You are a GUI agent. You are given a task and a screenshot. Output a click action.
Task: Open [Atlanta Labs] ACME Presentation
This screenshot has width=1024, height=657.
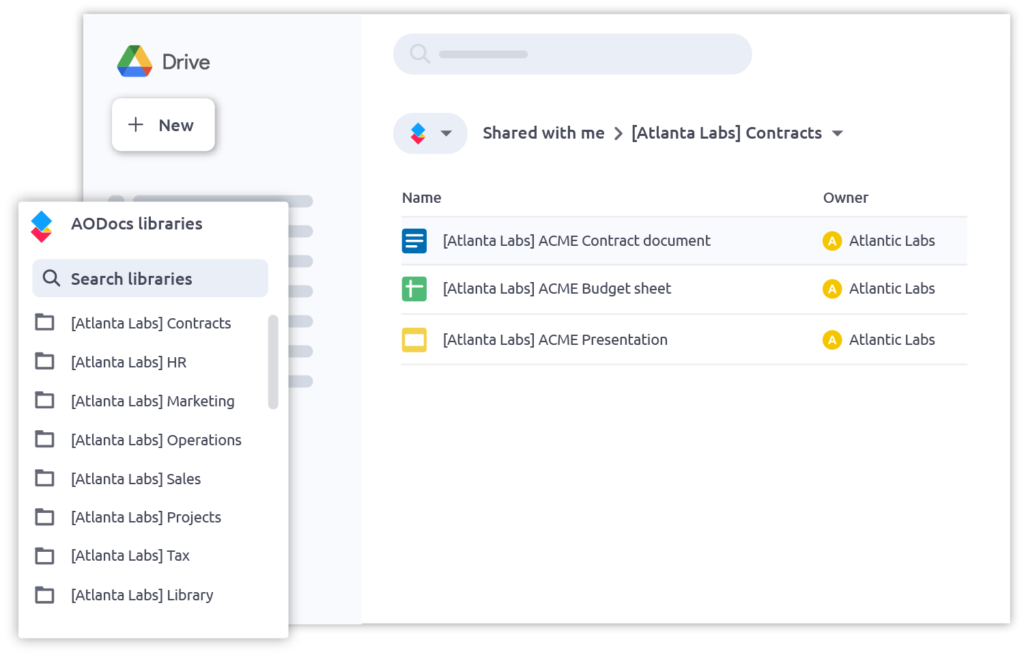click(555, 340)
